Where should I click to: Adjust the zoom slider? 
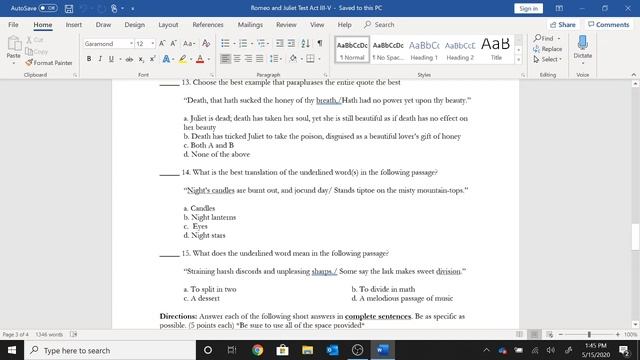[x=589, y=334]
